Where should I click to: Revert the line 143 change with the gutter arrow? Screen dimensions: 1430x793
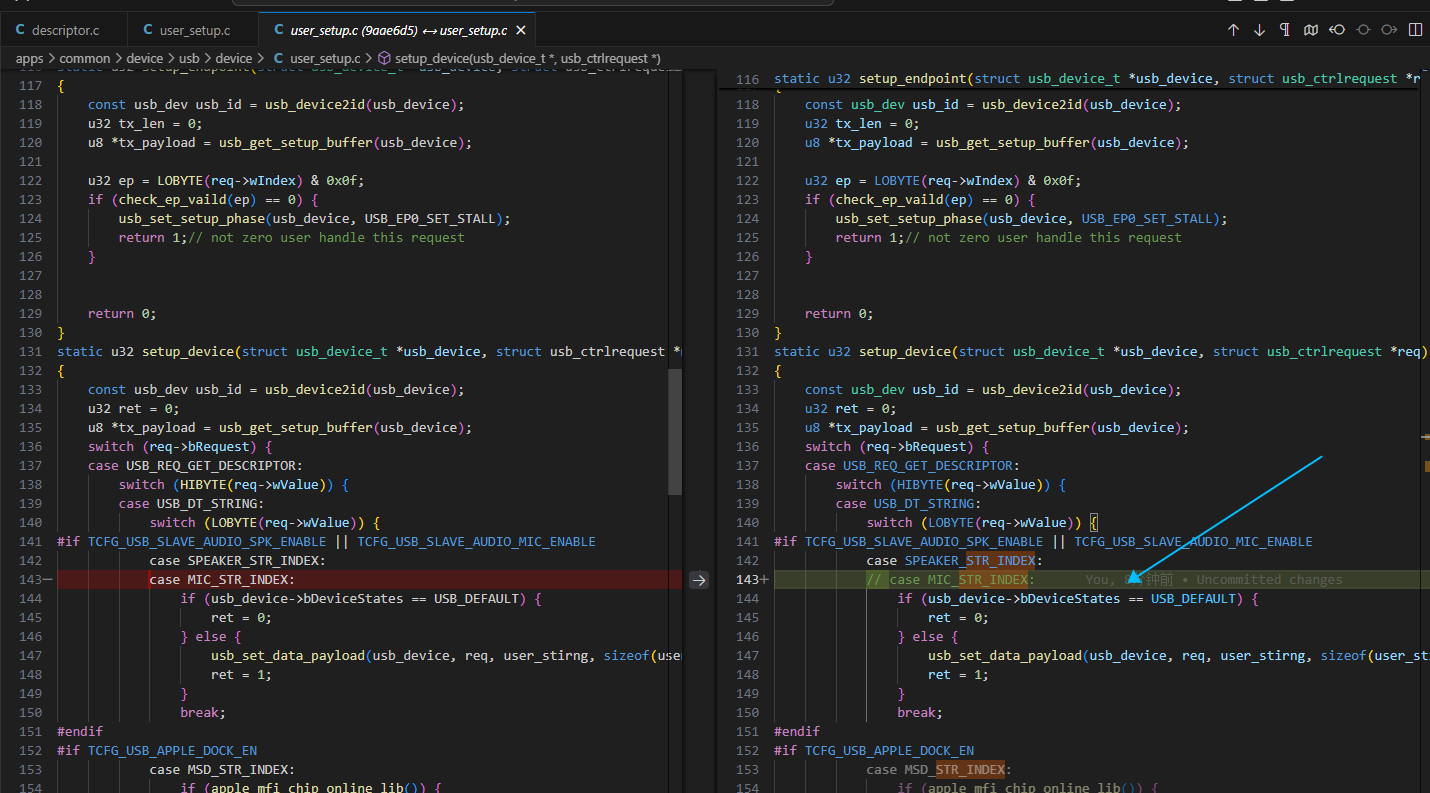coord(699,580)
